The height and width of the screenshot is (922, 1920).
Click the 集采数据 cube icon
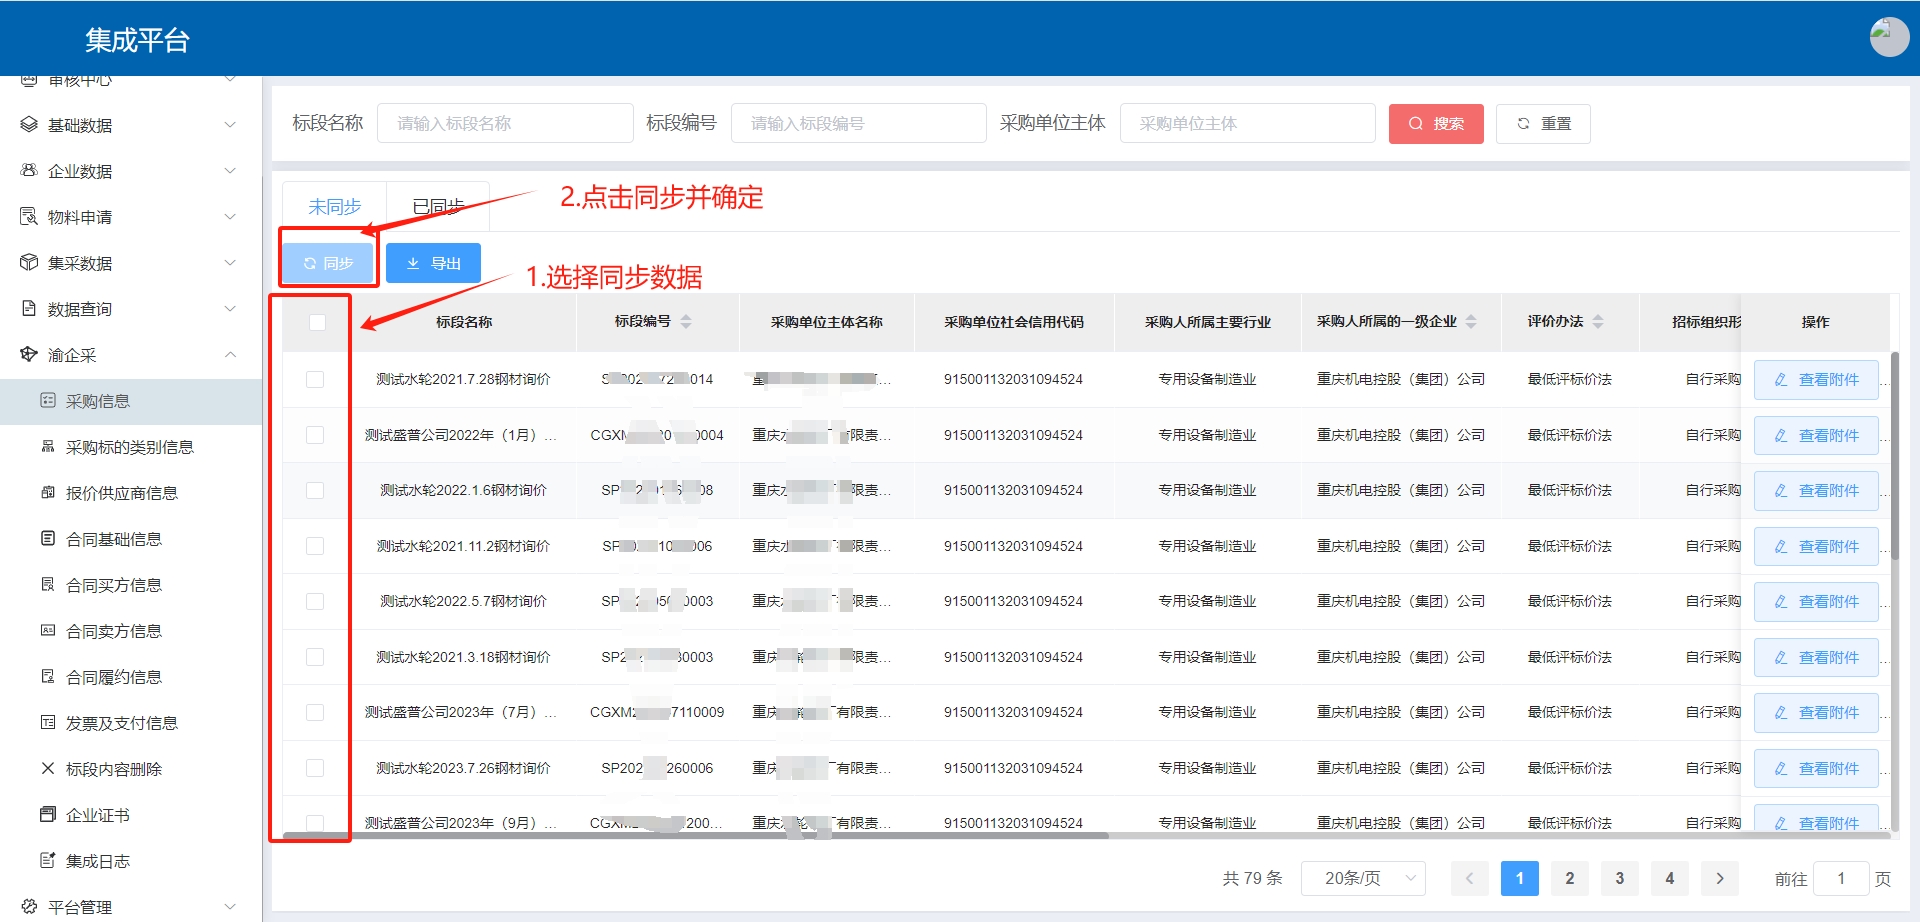pyautogui.click(x=29, y=263)
